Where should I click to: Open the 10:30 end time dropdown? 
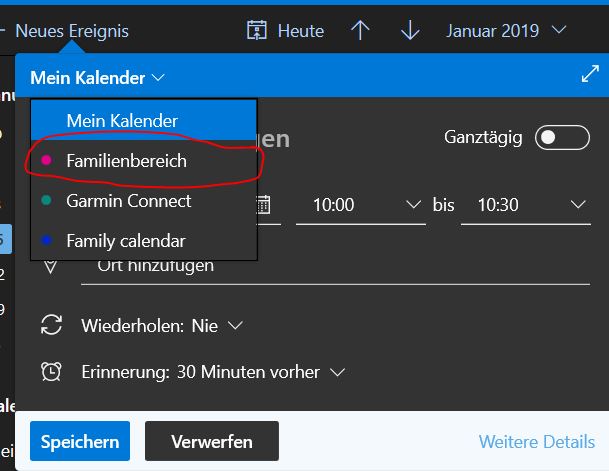(x=525, y=205)
